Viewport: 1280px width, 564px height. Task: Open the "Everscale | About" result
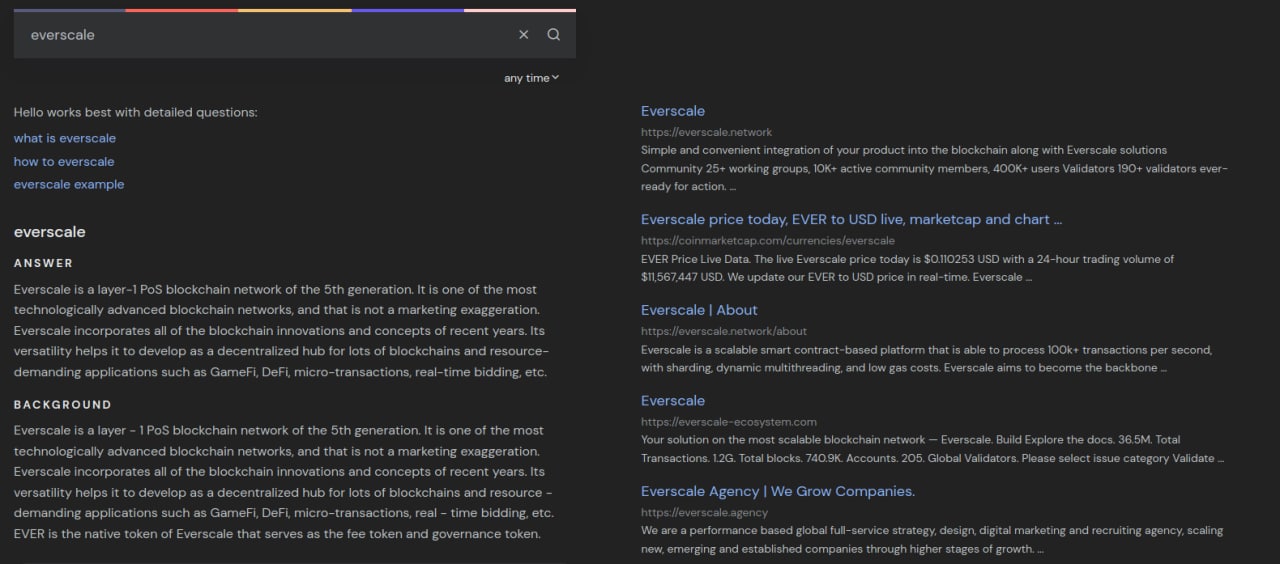click(x=699, y=310)
